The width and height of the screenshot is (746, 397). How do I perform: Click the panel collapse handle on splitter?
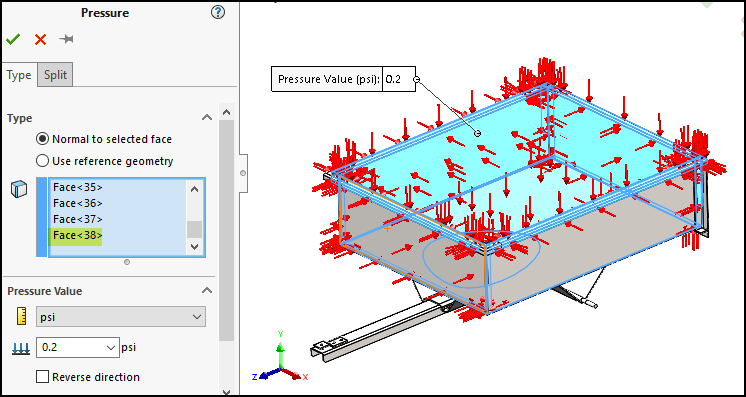click(243, 173)
